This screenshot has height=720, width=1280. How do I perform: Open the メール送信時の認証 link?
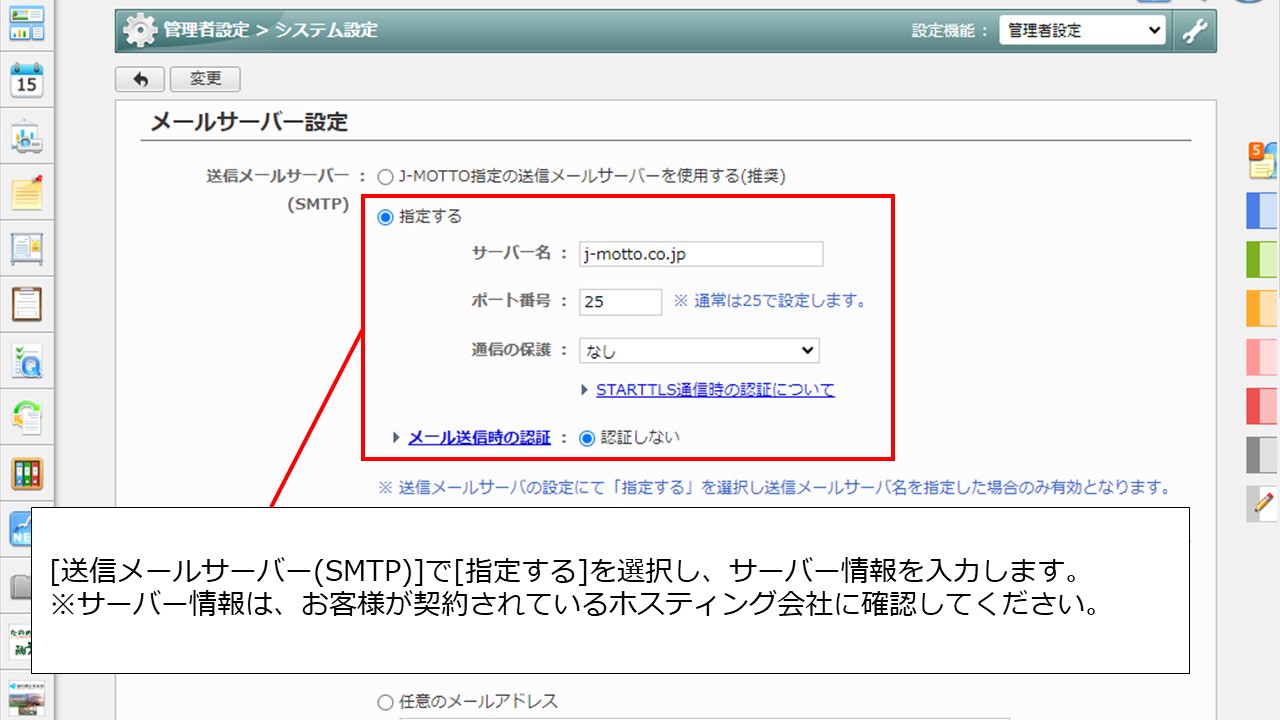pos(479,437)
